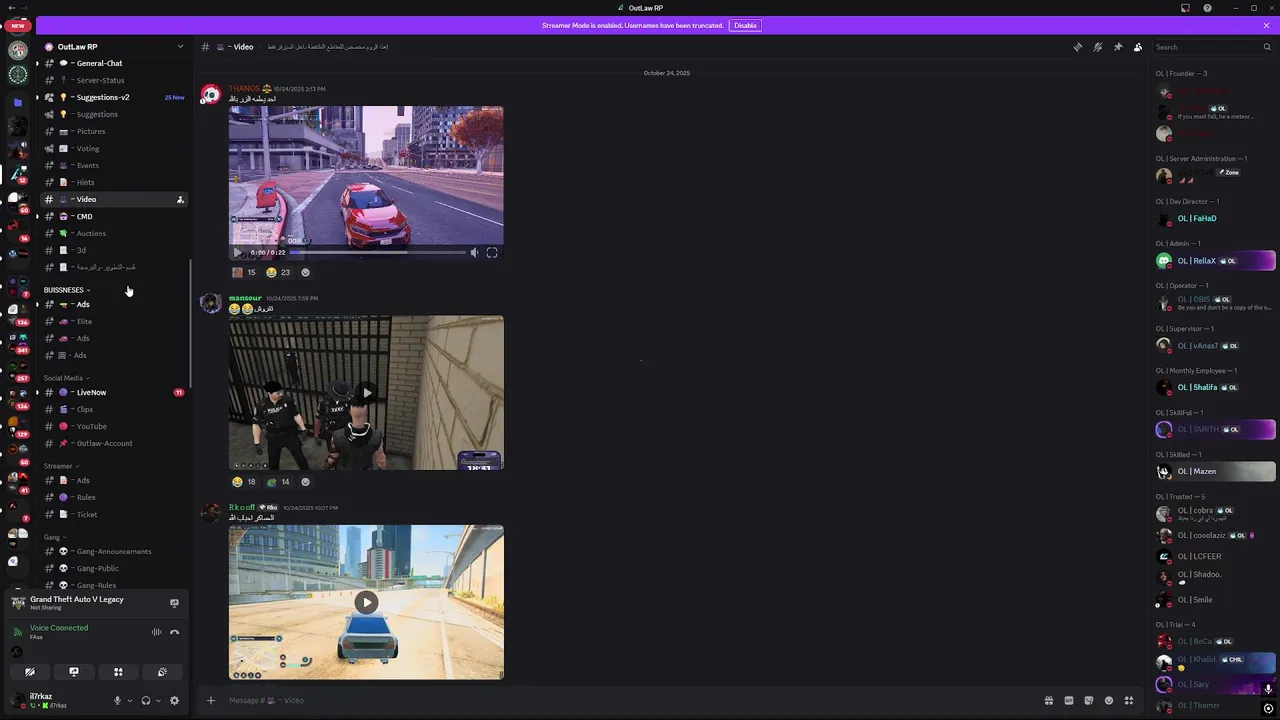Viewport: 1280px width, 720px height.
Task: Seek in the THANOS video progress bar
Action: [x=377, y=252]
